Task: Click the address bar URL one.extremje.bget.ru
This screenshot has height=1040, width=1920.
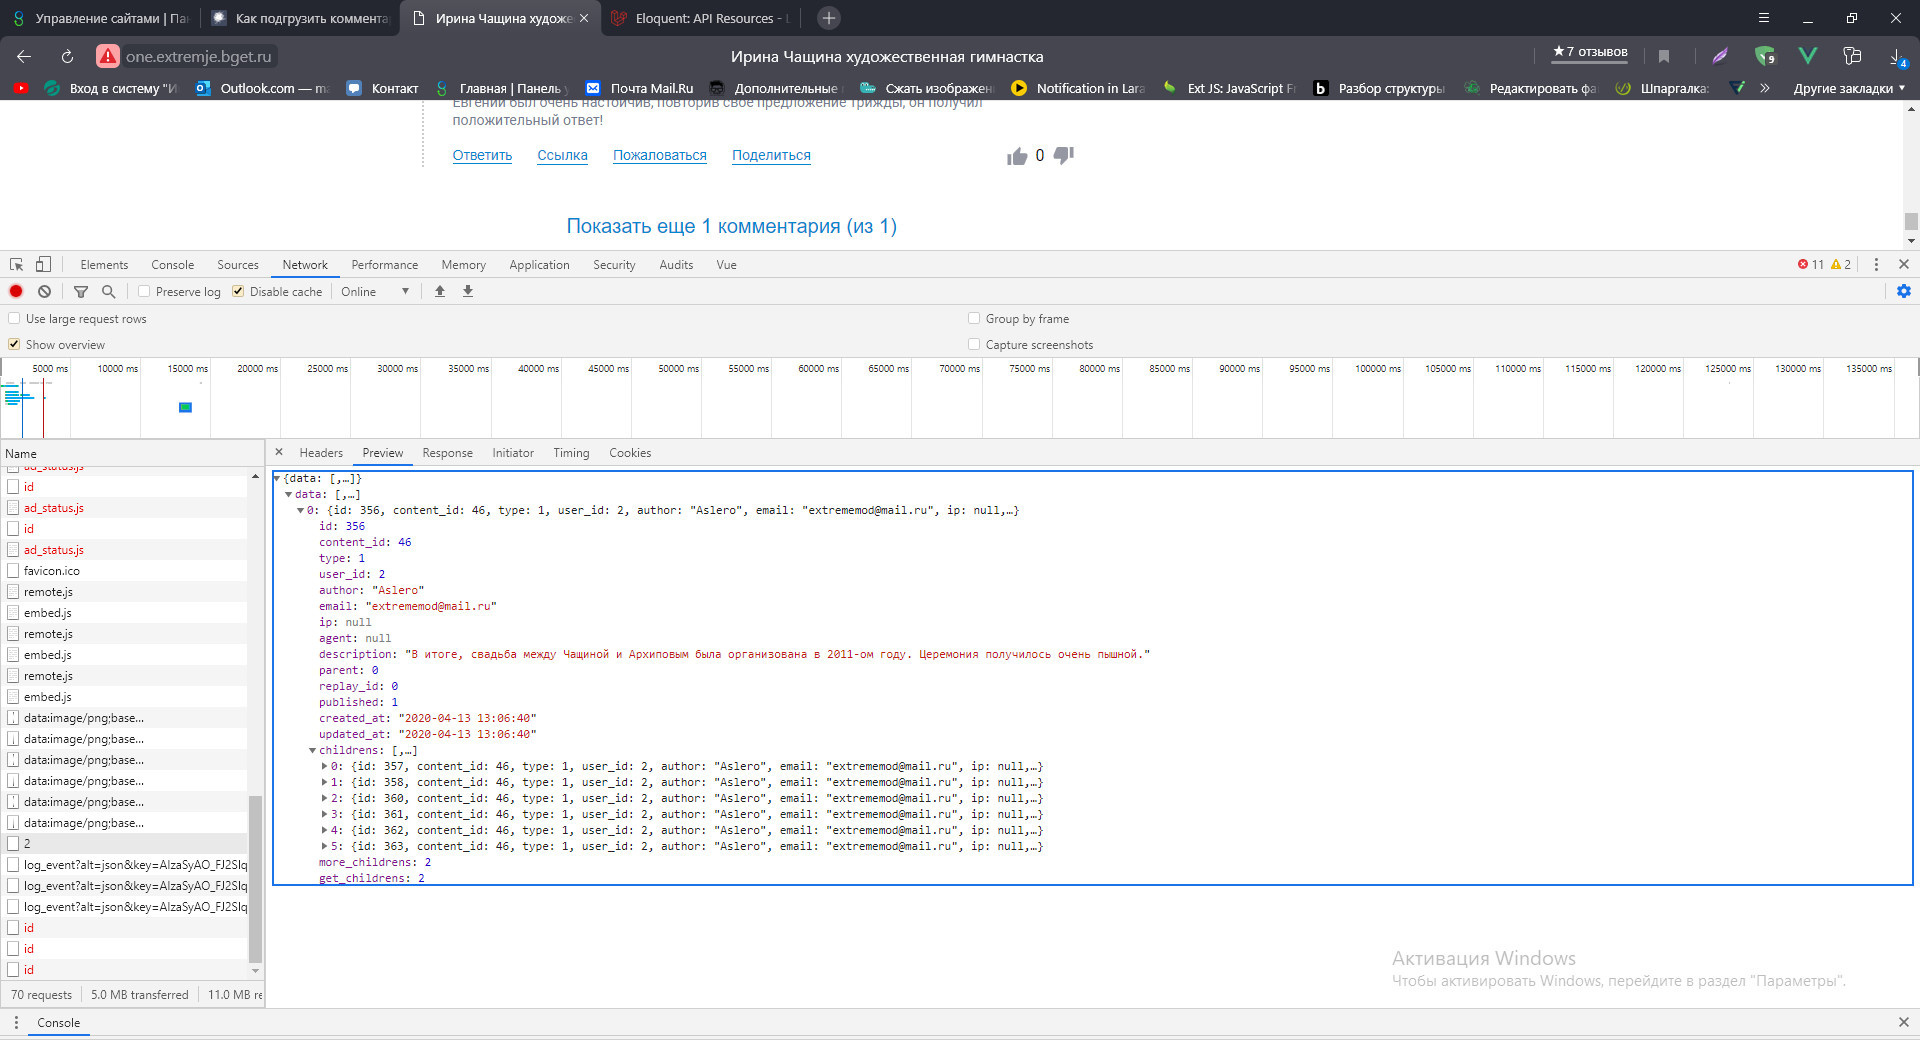Action: coord(199,56)
